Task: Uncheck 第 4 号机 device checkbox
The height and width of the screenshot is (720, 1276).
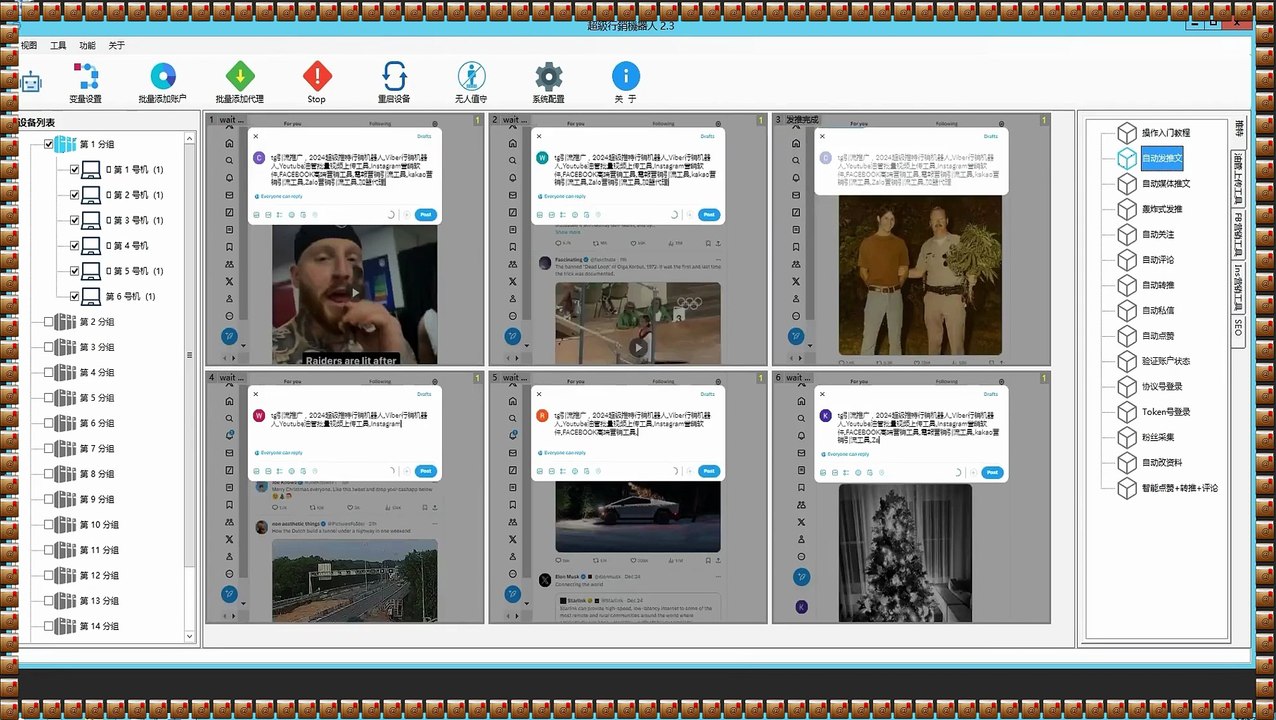Action: [74, 245]
